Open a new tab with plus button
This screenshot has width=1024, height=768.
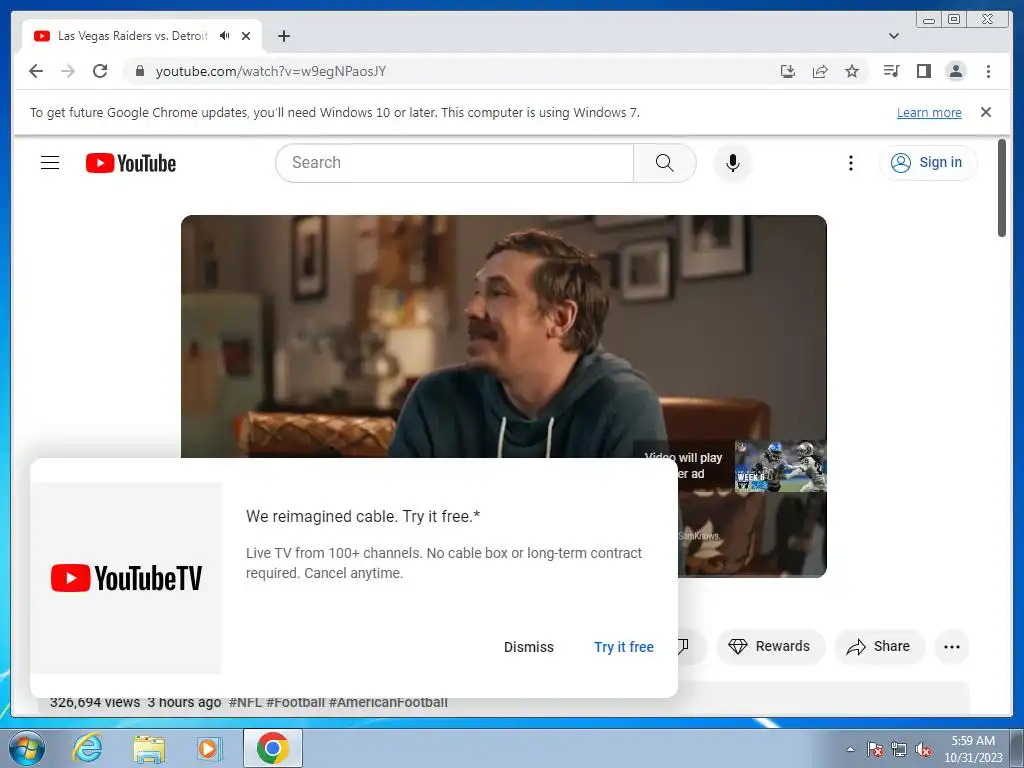click(283, 36)
